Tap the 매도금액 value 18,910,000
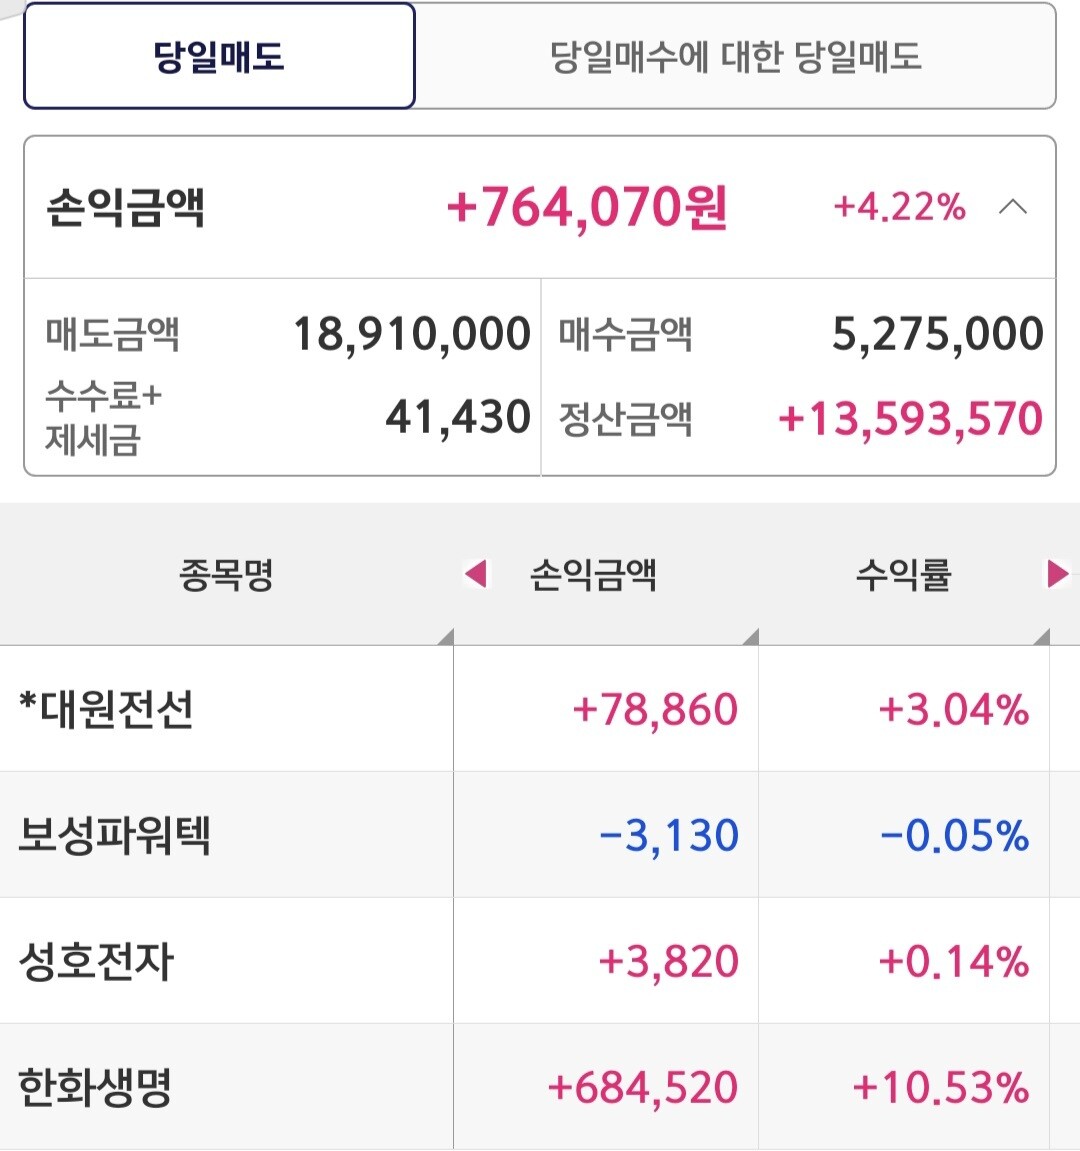Image resolution: width=1080 pixels, height=1151 pixels. point(411,334)
